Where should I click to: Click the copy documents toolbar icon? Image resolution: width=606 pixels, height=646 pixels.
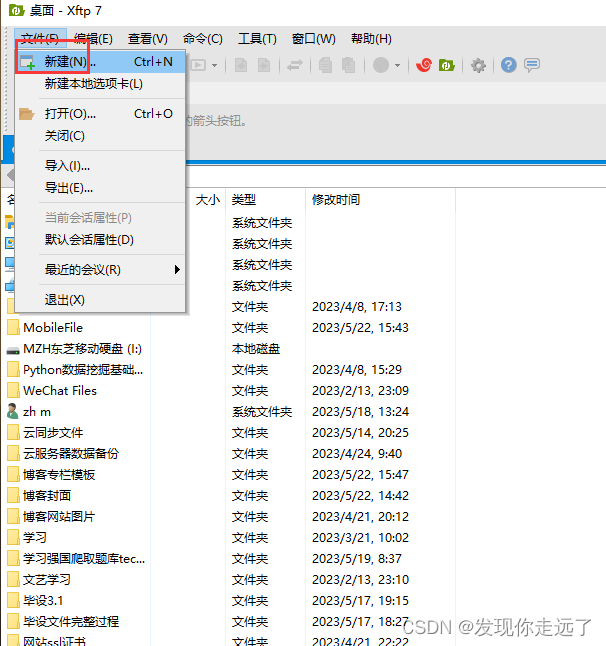click(x=325, y=65)
